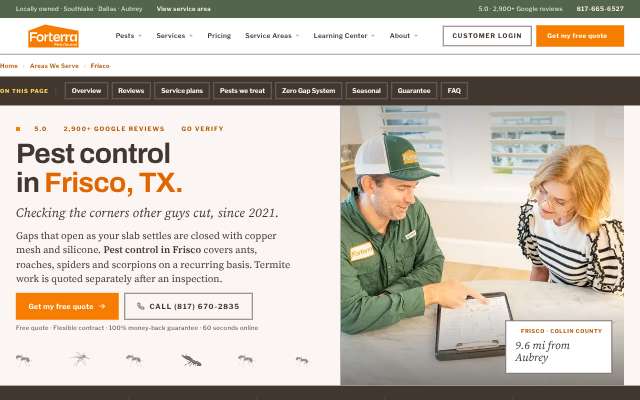Click the orange square rating icon
640x400 pixels.
[x=18, y=129]
